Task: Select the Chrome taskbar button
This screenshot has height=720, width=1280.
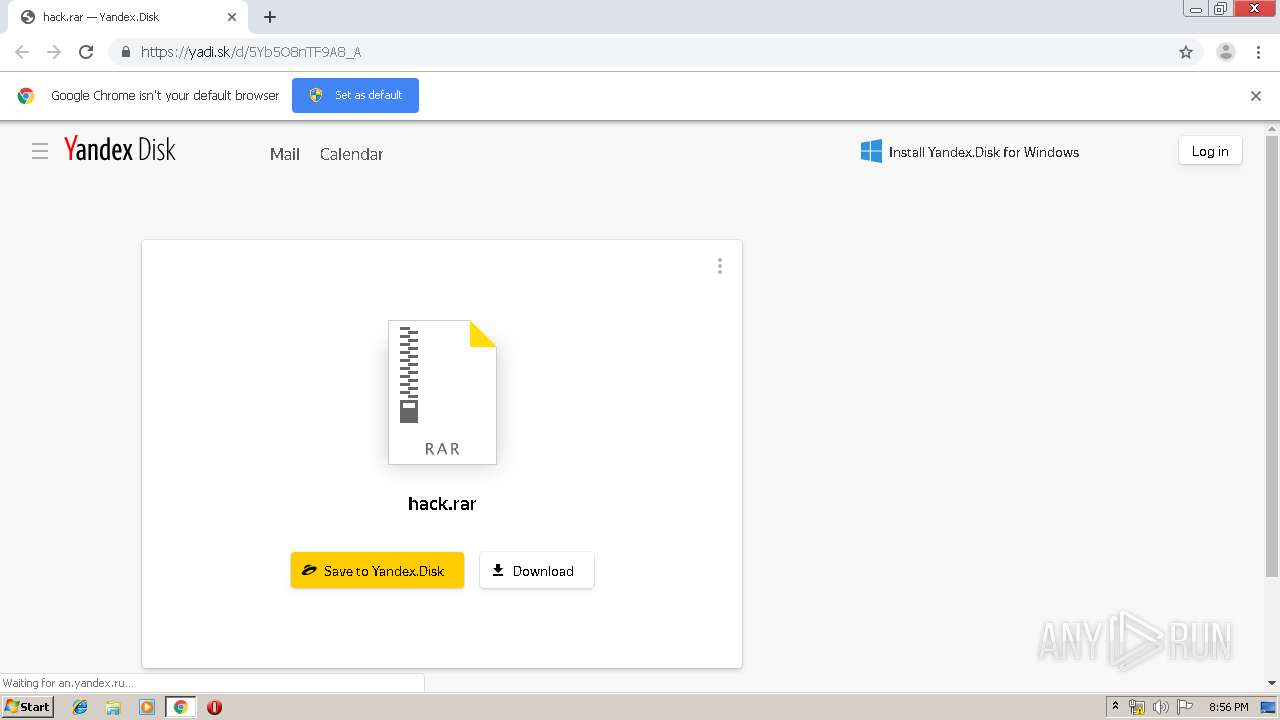Action: point(180,707)
